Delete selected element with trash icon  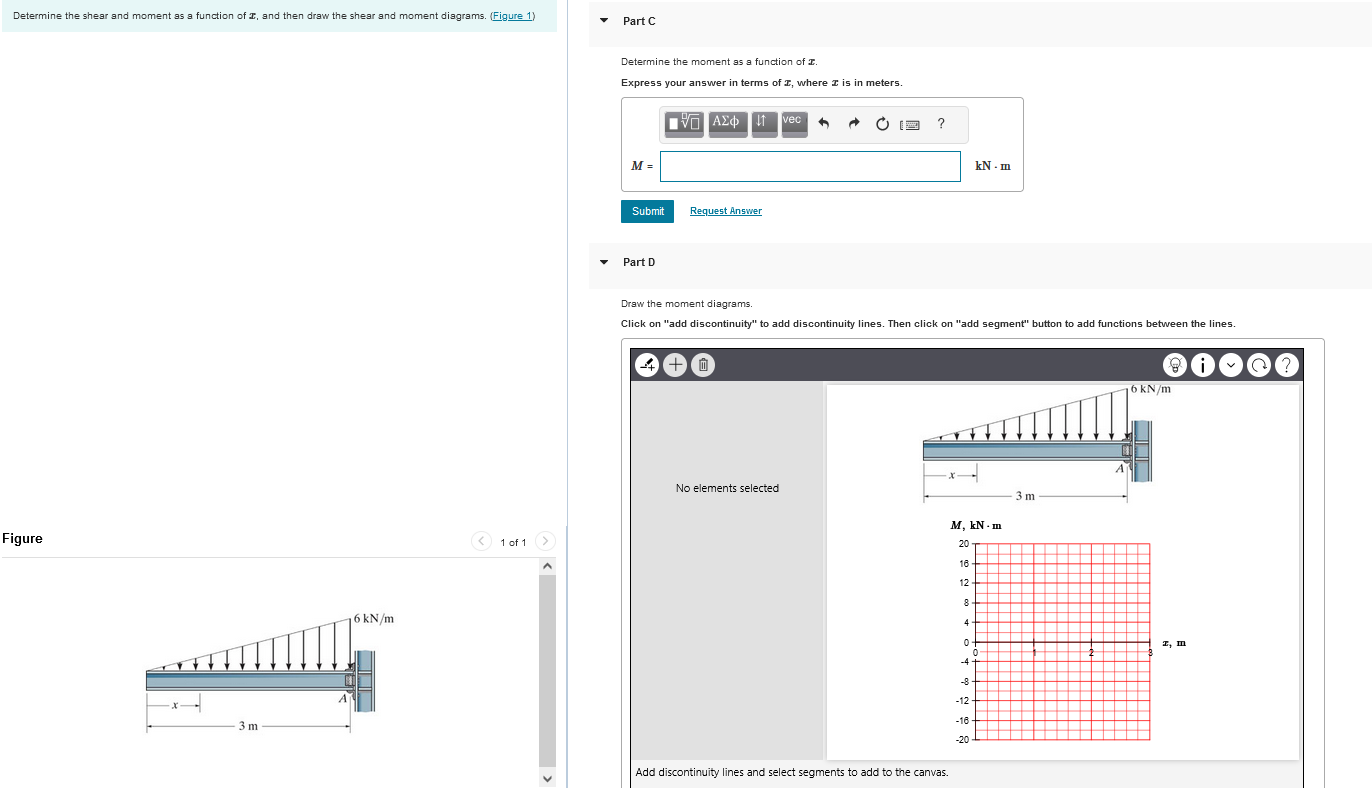(703, 365)
